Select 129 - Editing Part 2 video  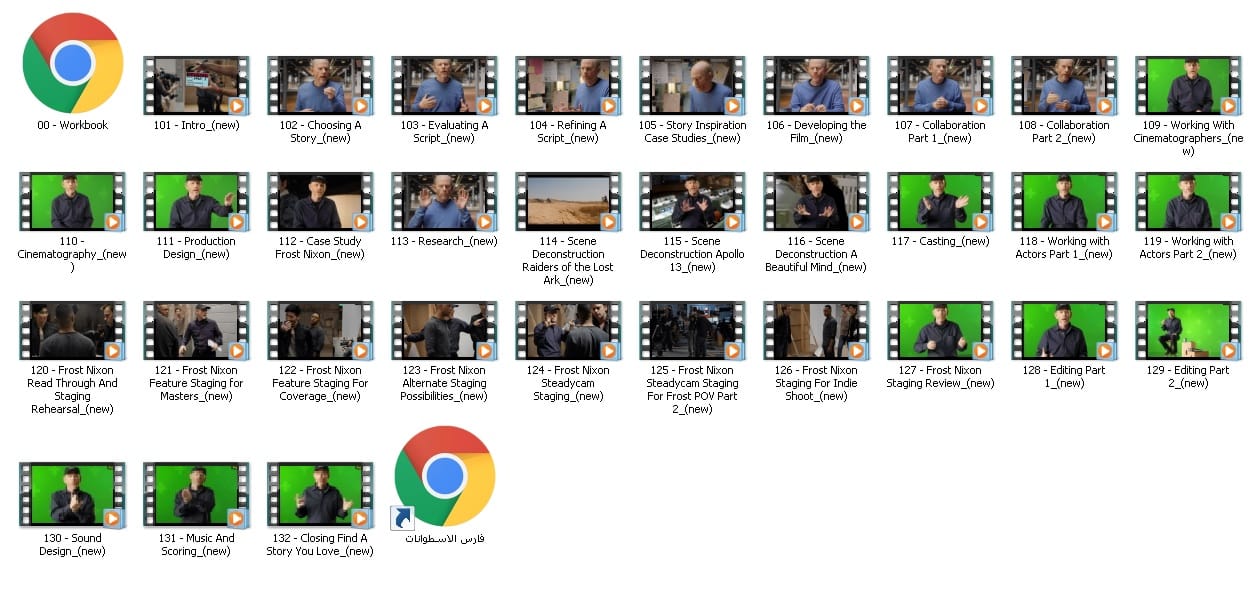(1188, 330)
